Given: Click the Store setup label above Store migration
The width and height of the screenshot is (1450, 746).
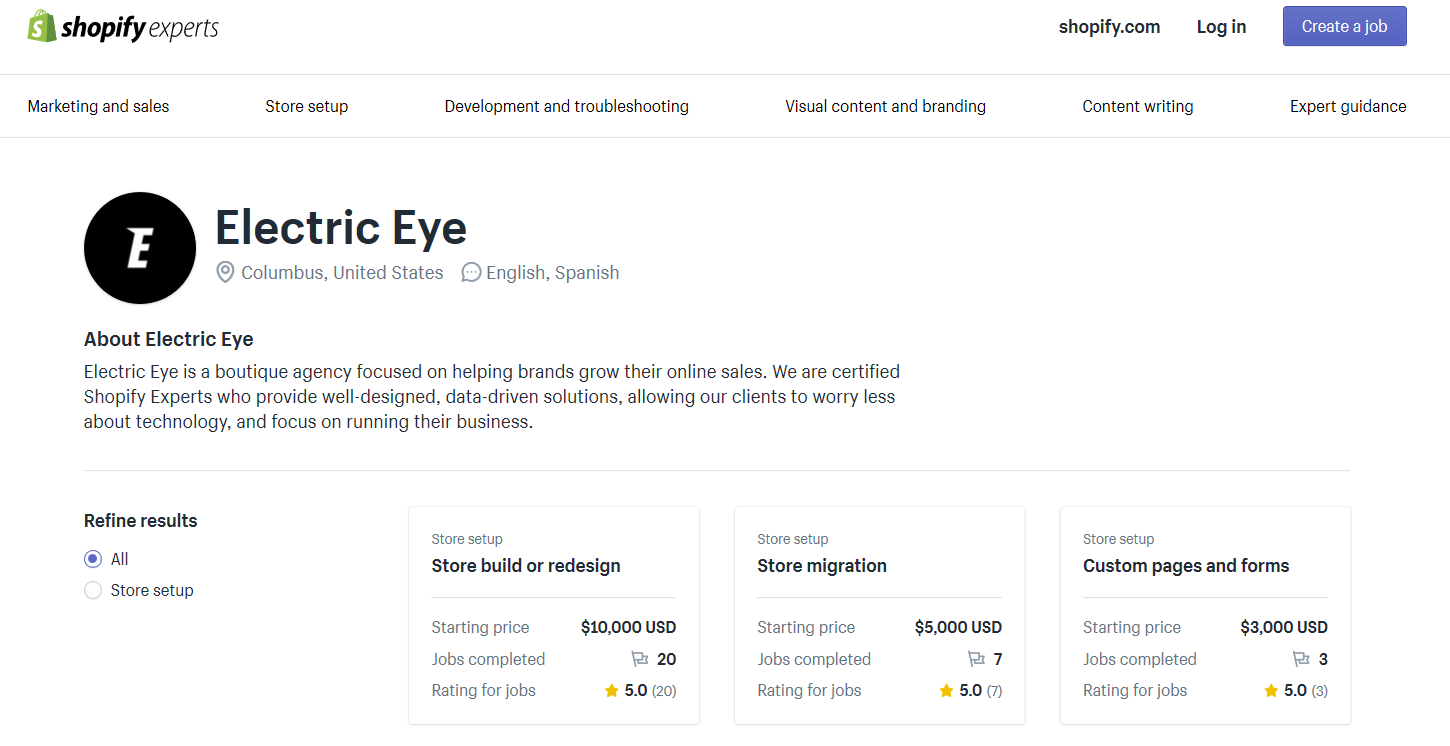Looking at the screenshot, I should [x=793, y=539].
